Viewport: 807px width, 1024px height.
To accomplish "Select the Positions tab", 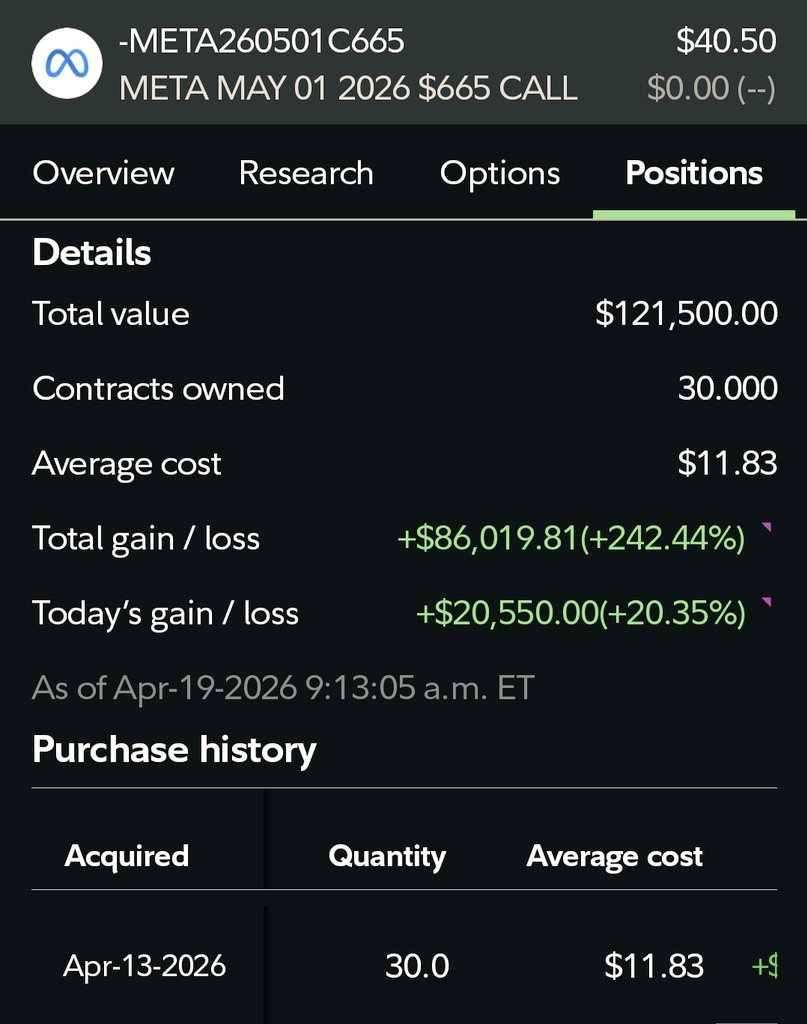I will click(x=694, y=173).
